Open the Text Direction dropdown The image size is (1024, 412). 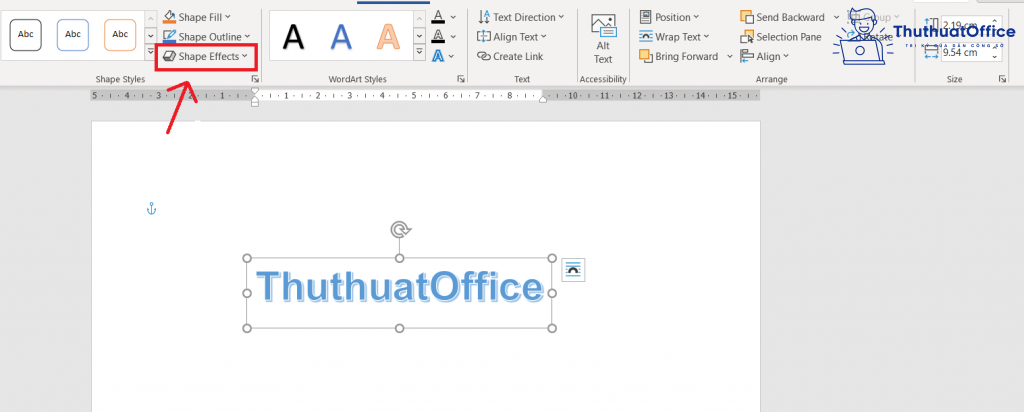pos(521,17)
